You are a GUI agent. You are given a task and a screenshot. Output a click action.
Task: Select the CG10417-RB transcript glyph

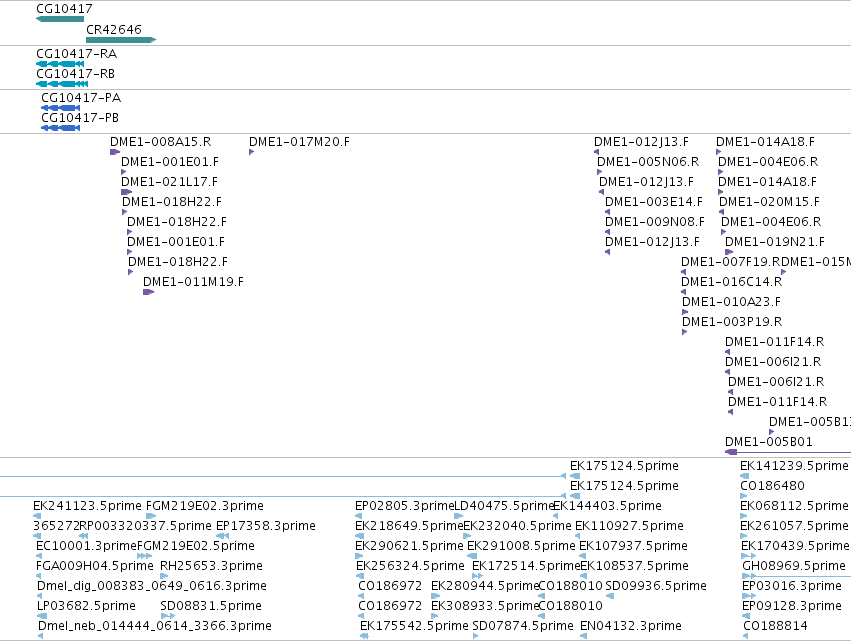tap(62, 84)
